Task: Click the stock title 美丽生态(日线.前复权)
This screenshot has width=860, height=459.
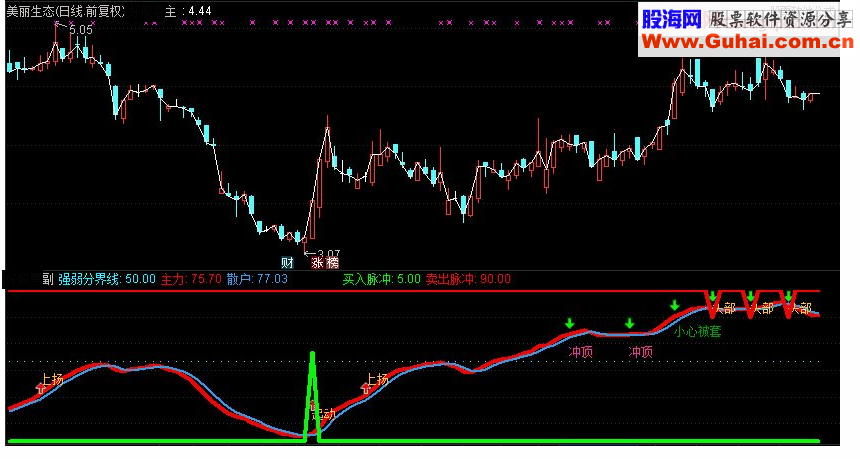Action: 65,11
